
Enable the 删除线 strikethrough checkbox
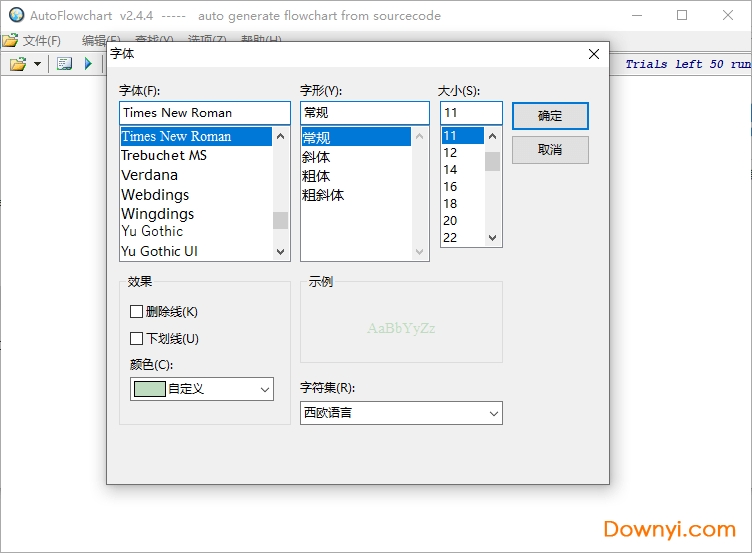click(x=137, y=312)
